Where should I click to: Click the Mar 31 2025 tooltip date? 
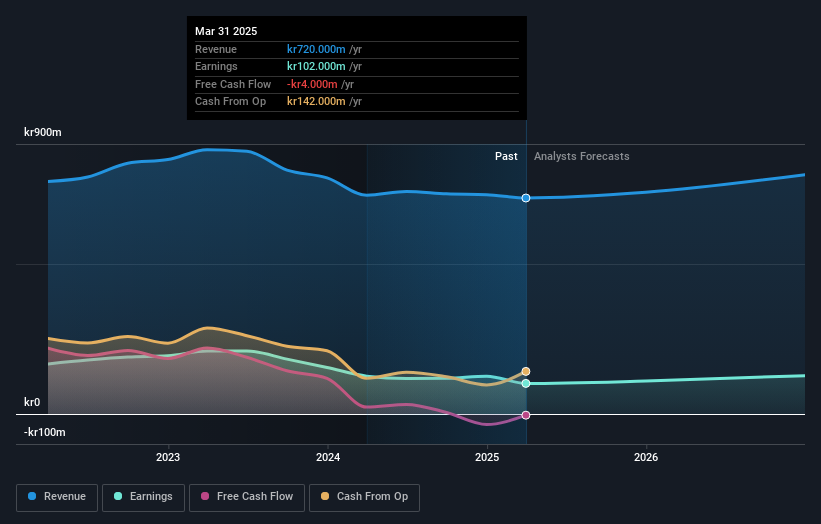(226, 31)
